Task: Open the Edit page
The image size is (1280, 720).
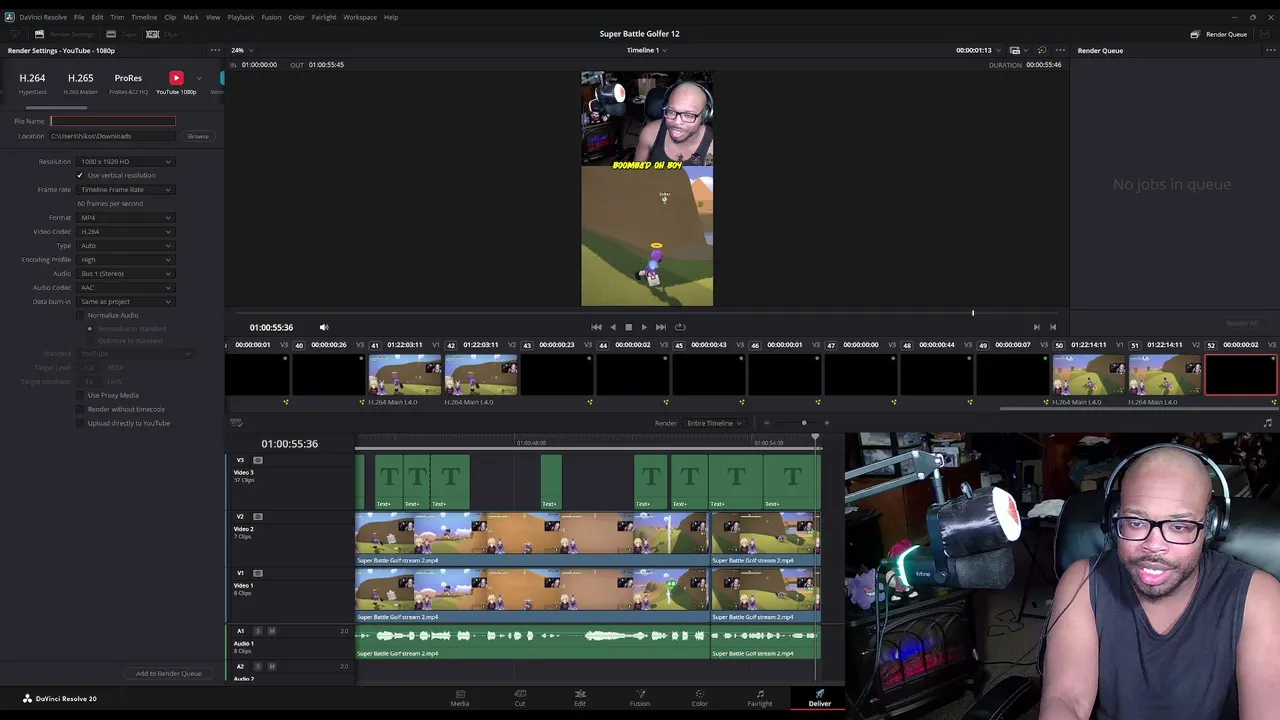Action: pos(580,698)
